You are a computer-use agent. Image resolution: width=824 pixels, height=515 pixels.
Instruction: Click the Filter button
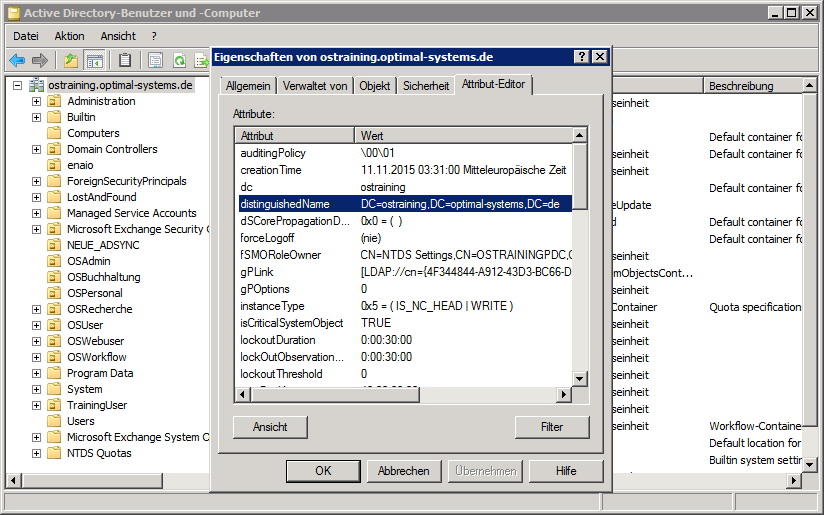click(x=552, y=427)
